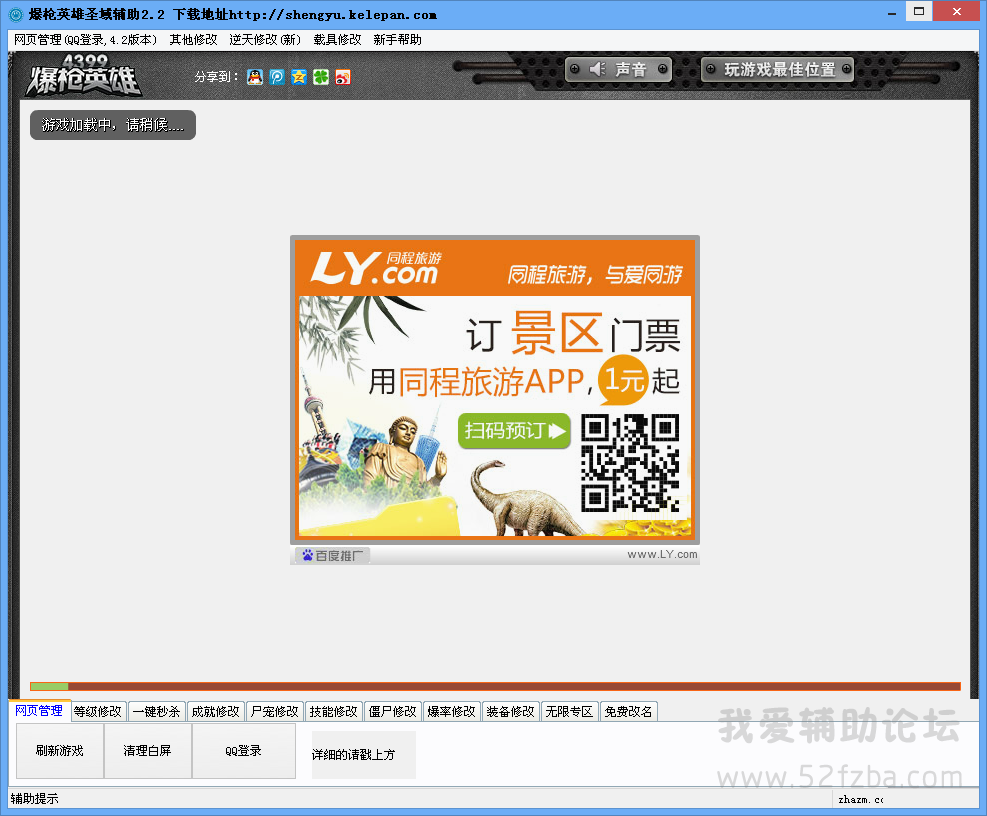Switch to 僵尸修改 tab
The image size is (987, 816).
pyautogui.click(x=392, y=711)
